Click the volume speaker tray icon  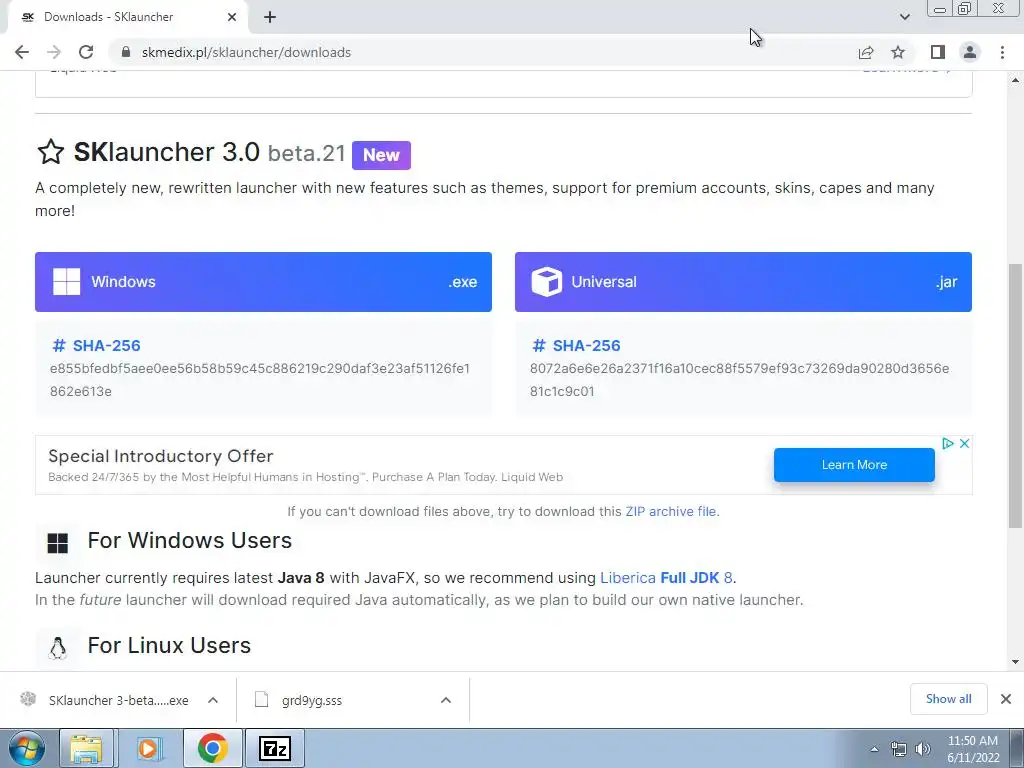pos(923,749)
